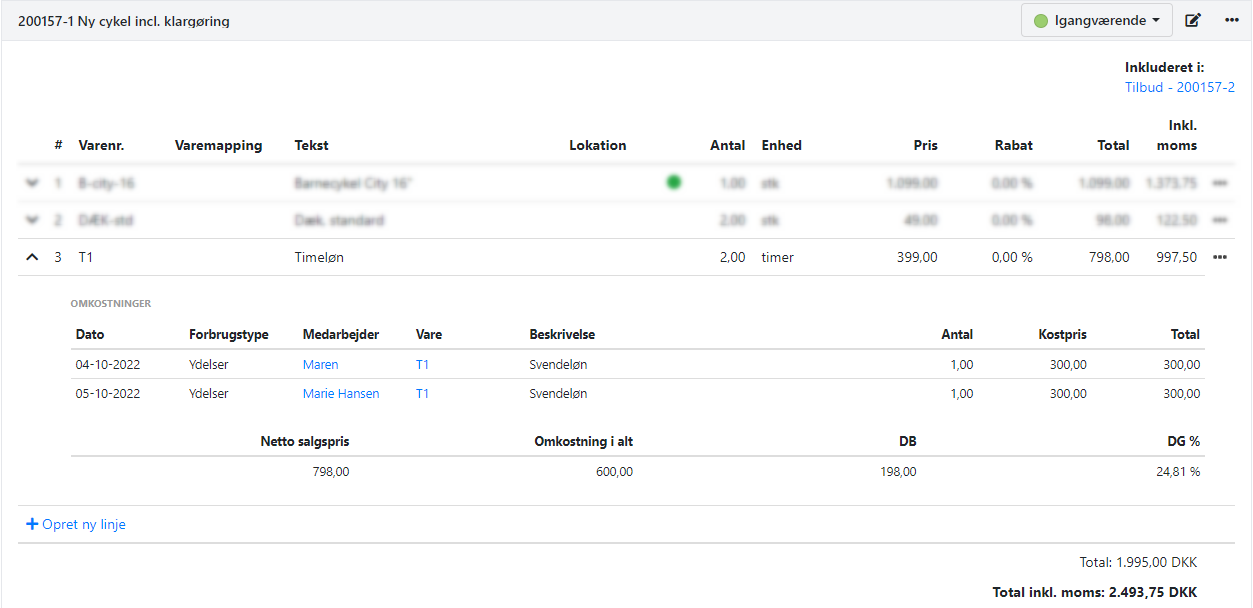Open the Igangværende status dropdown
Image resolution: width=1253 pixels, height=608 pixels.
tap(1096, 20)
